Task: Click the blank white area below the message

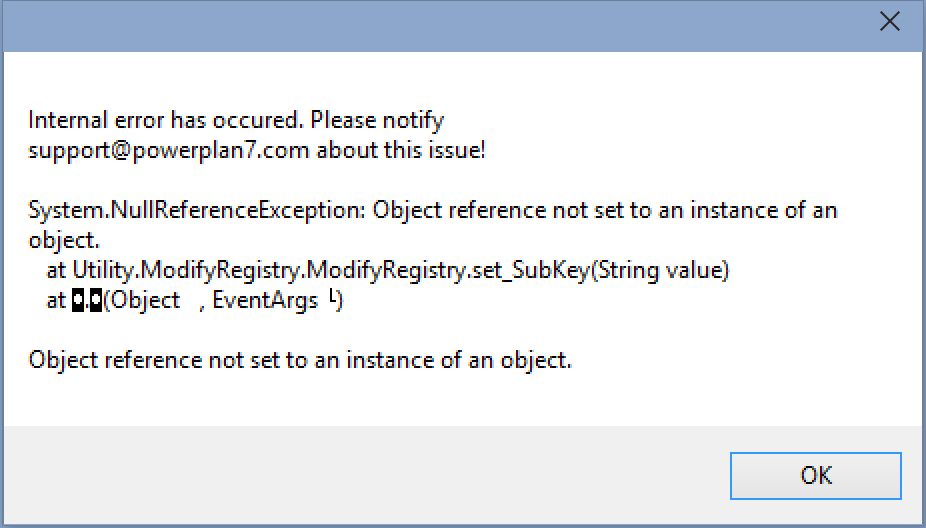Action: tap(463, 399)
